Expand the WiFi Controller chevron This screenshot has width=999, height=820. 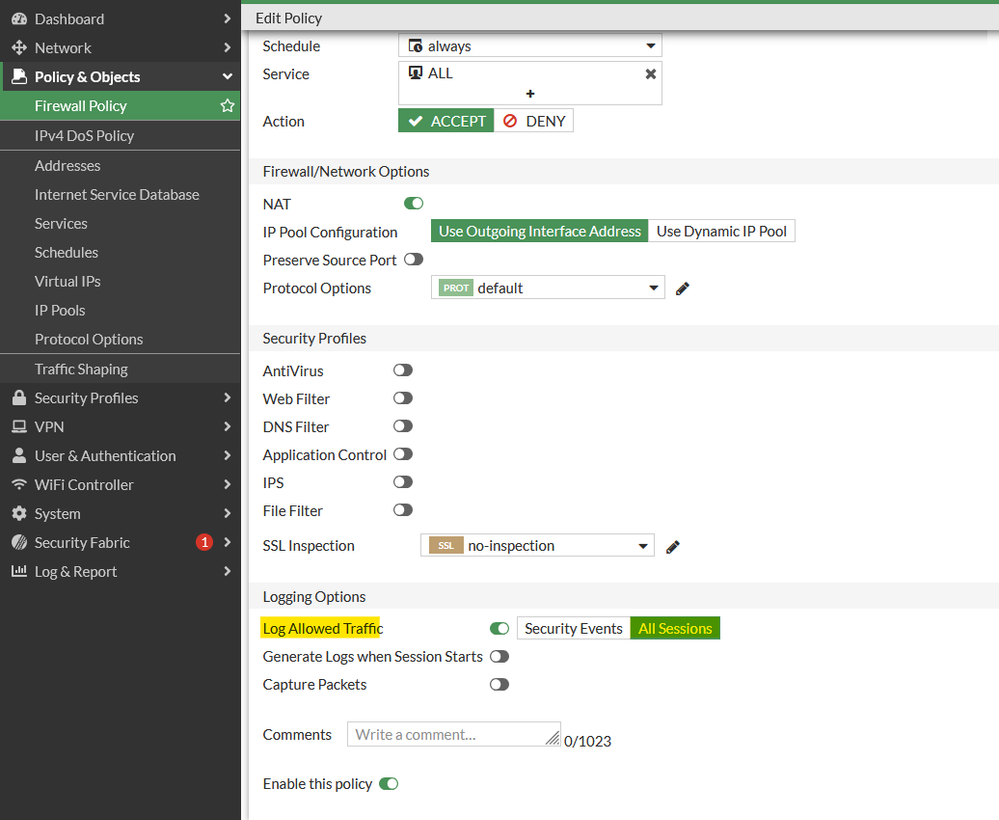pos(227,484)
